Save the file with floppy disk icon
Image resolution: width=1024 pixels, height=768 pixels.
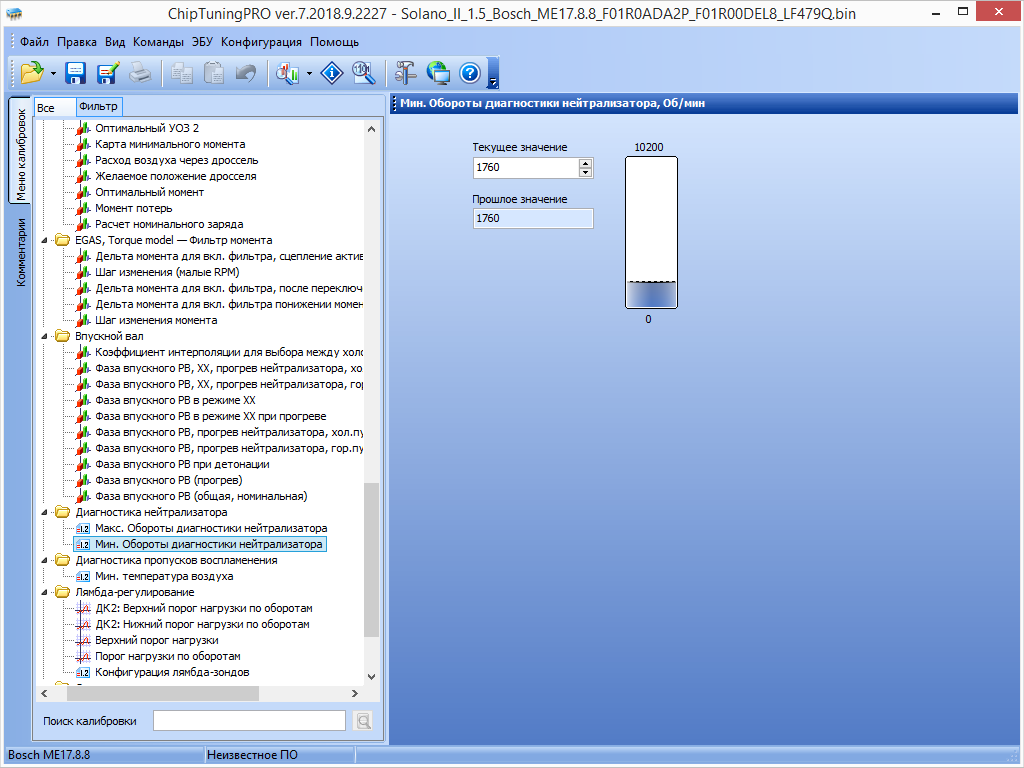pos(76,72)
